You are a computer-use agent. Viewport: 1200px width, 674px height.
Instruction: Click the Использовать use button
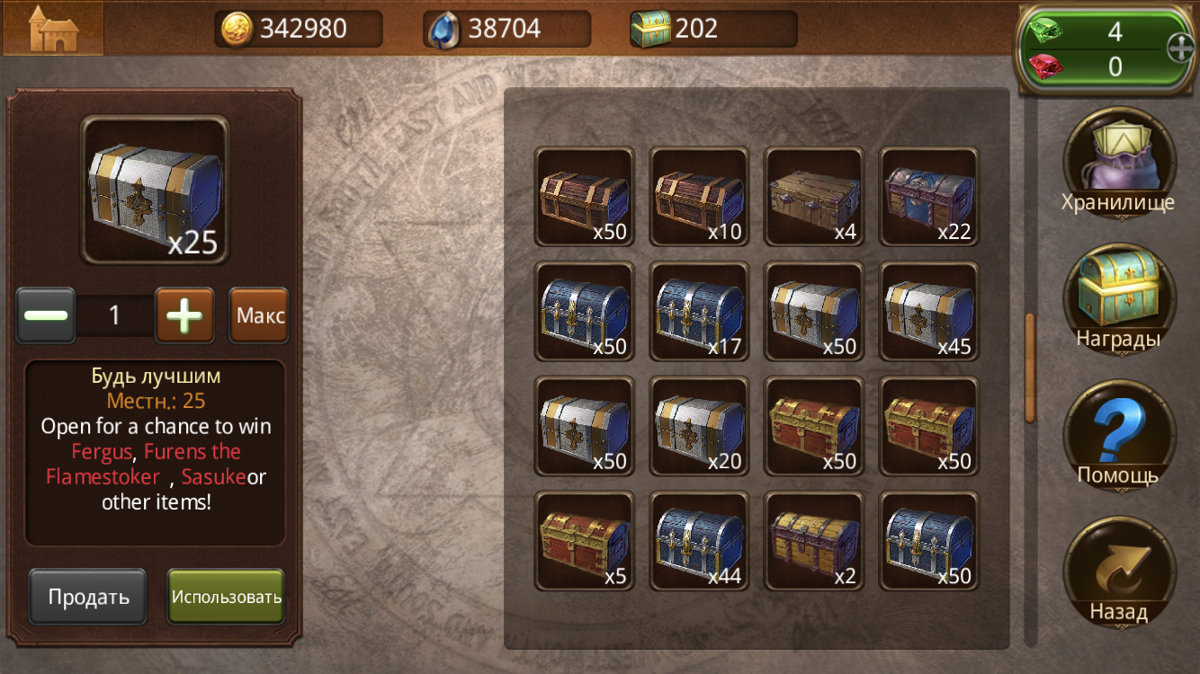(x=225, y=597)
